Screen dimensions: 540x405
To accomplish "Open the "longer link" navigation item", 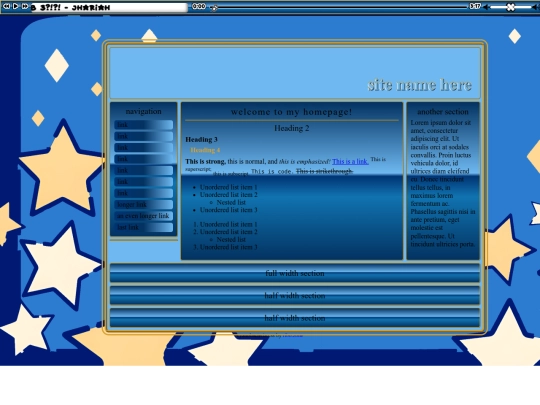I will (144, 205).
